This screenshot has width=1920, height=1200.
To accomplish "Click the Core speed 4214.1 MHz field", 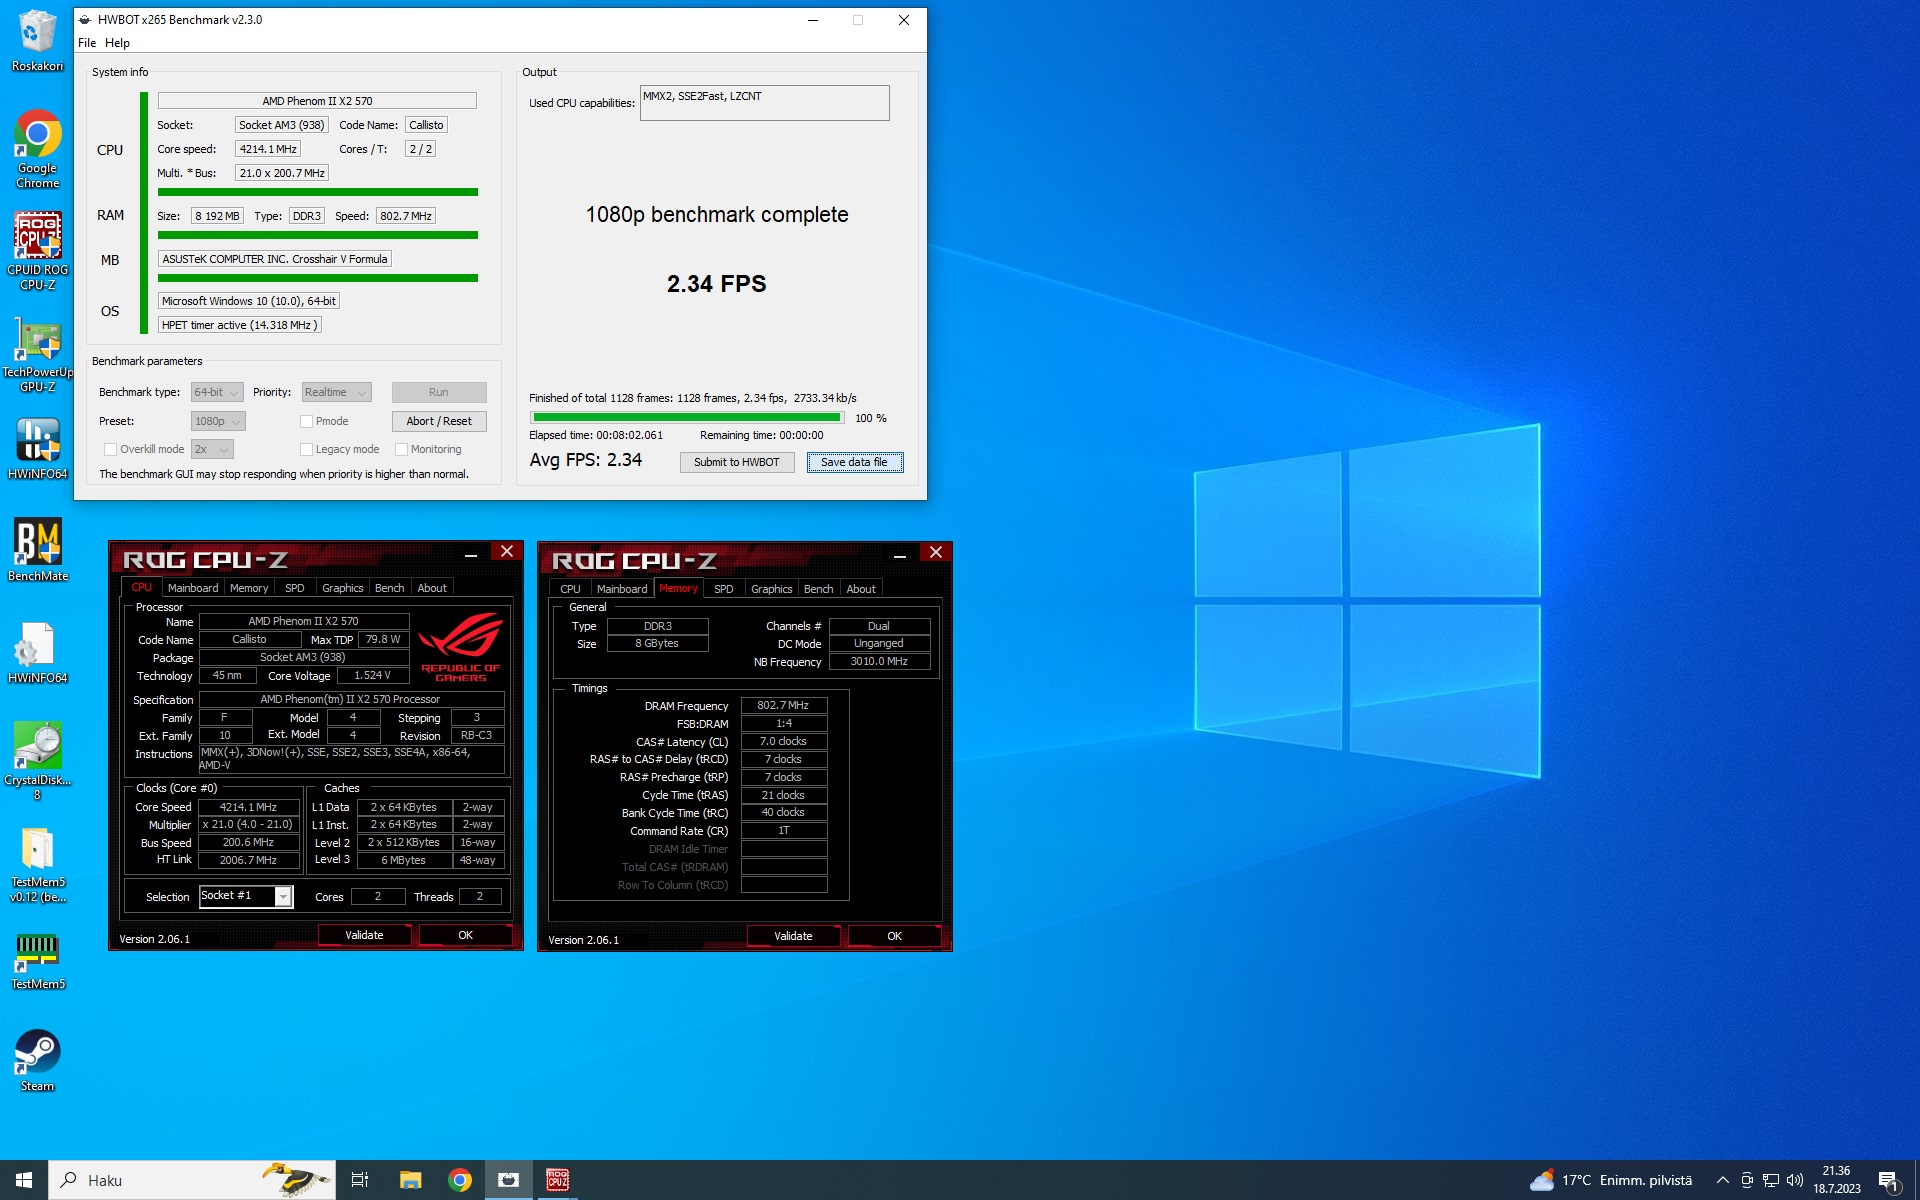I will [268, 149].
